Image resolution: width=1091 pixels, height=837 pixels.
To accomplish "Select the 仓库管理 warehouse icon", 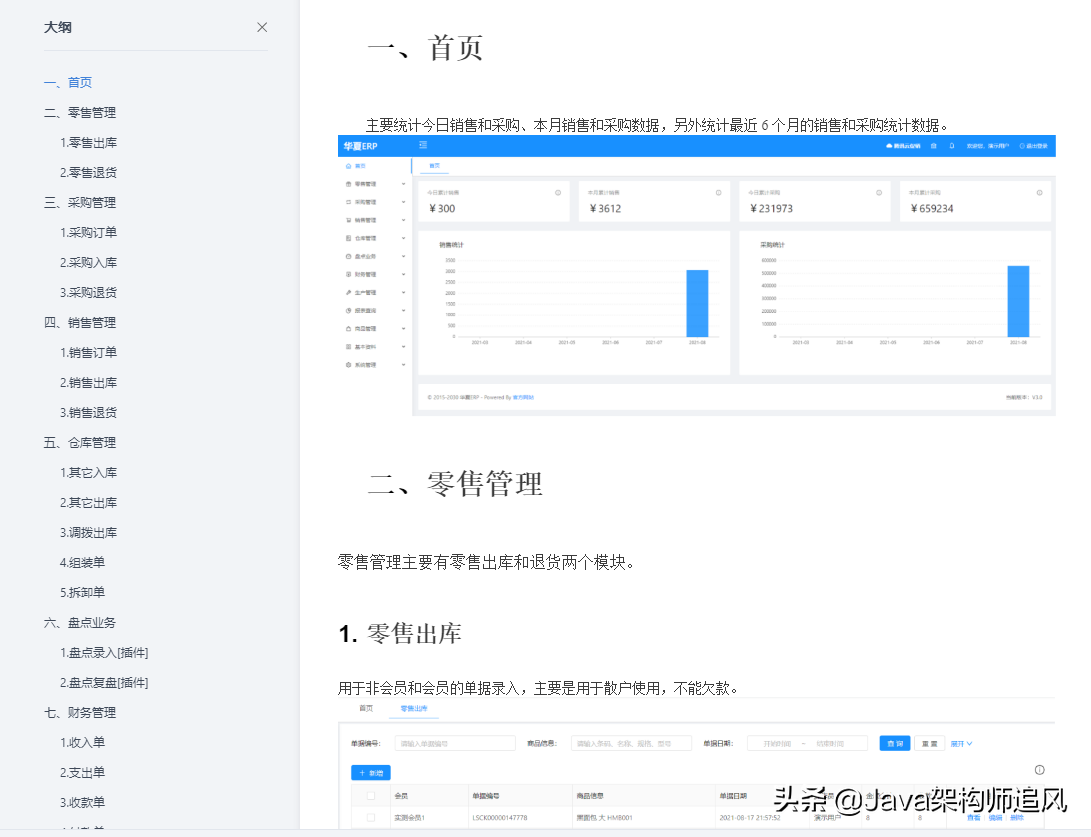I will point(348,238).
